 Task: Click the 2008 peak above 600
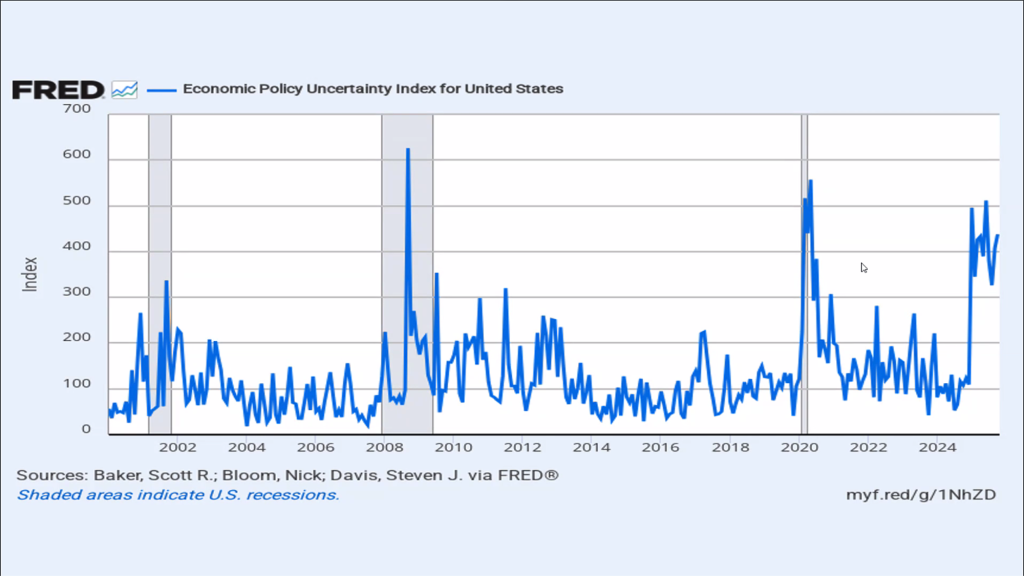coord(407,150)
